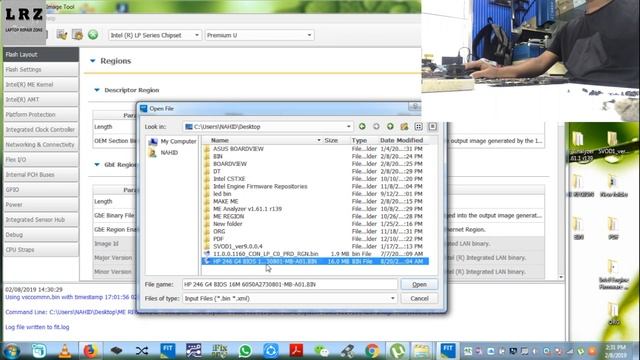The image size is (640, 360).
Task: Open iFix app from taskbar
Action: (x=220, y=351)
